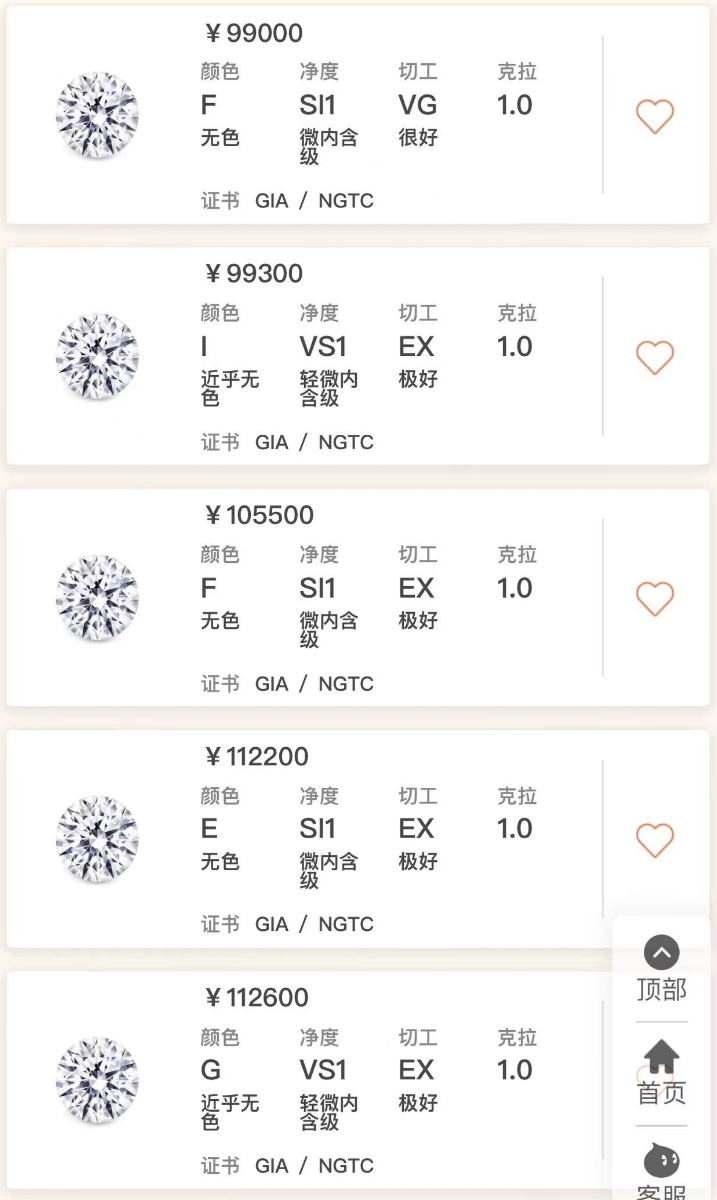Add the ¥105500 diamond to favorites
The height and width of the screenshot is (1200, 717).
[655, 599]
